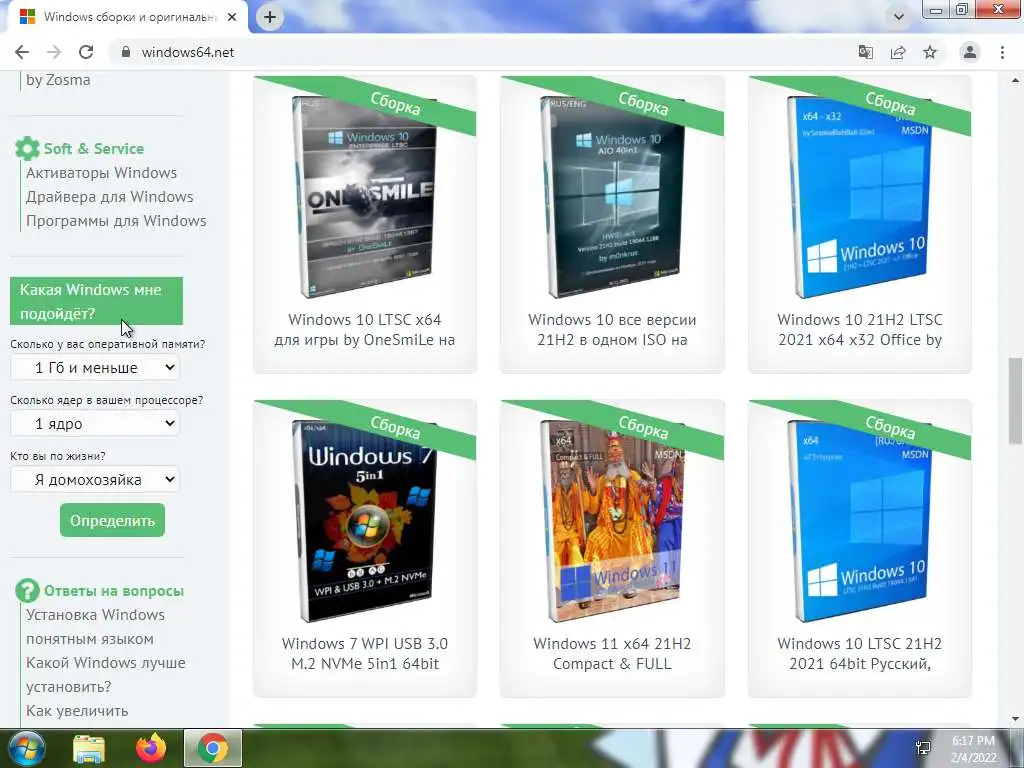
Task: Bookmark this page with the star
Action: 930,52
